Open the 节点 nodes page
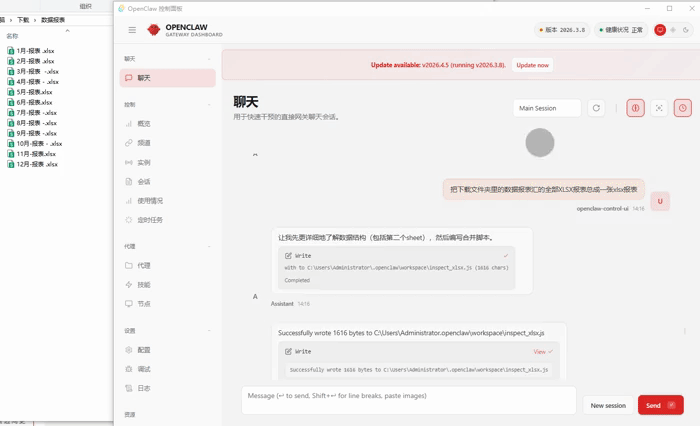The width and height of the screenshot is (700, 426). (x=167, y=304)
